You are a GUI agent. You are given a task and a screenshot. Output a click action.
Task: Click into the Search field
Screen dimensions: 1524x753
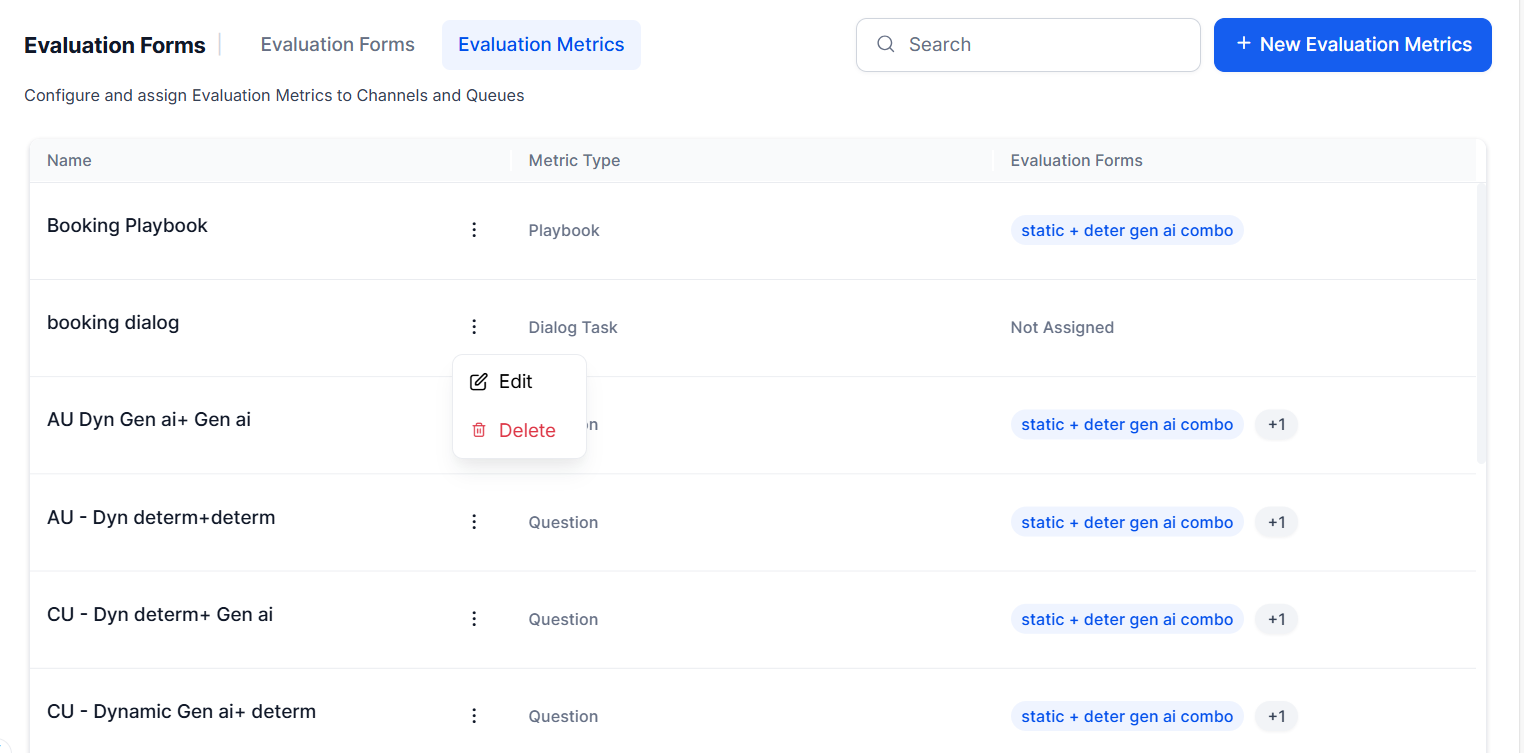1040,45
